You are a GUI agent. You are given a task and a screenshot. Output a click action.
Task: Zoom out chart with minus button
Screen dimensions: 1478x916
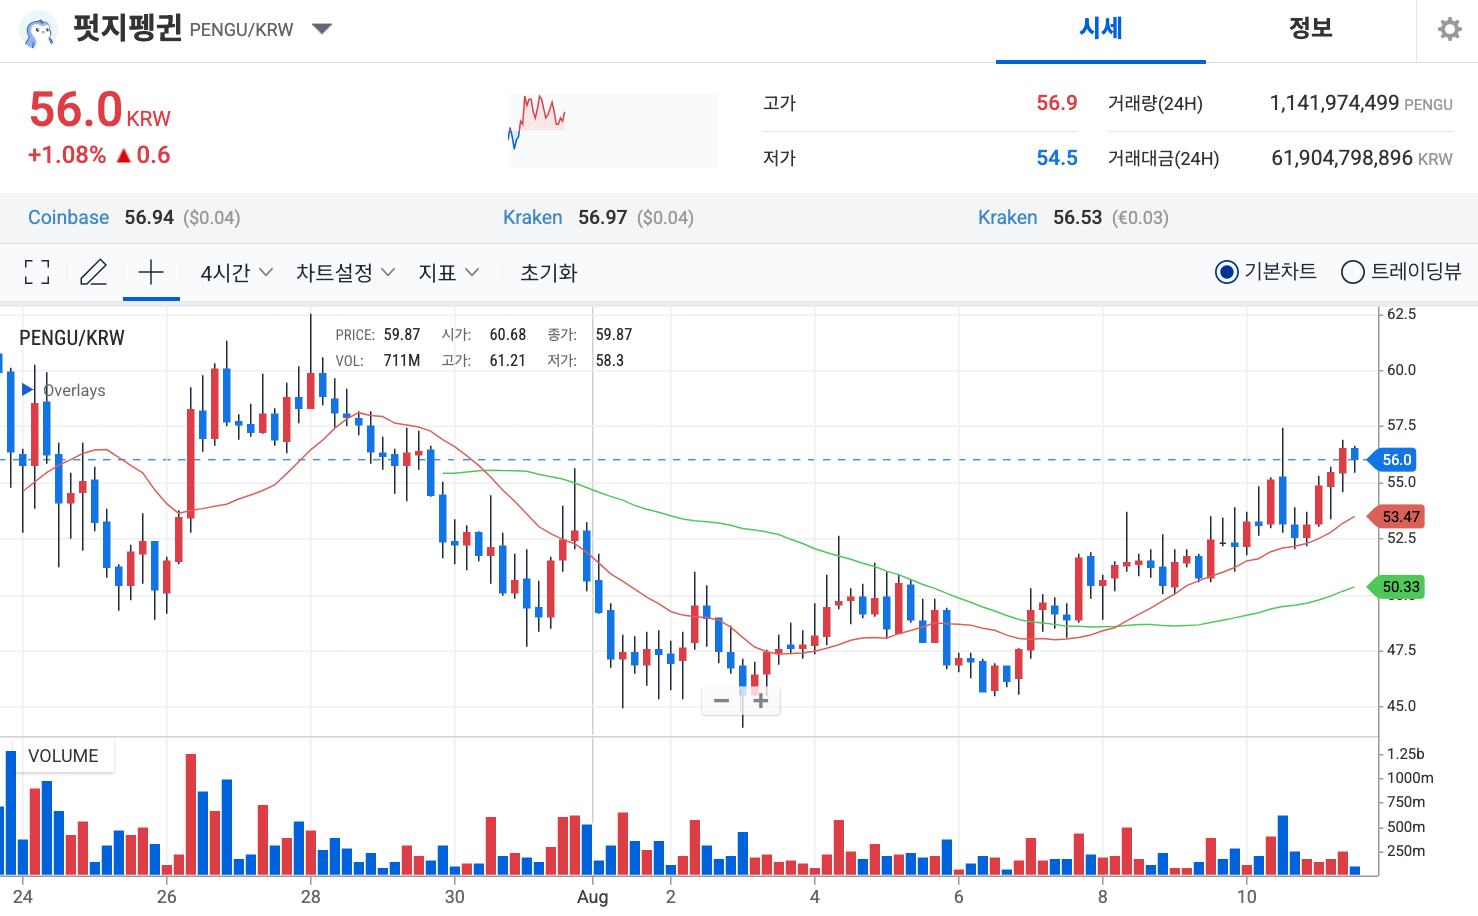pos(721,701)
